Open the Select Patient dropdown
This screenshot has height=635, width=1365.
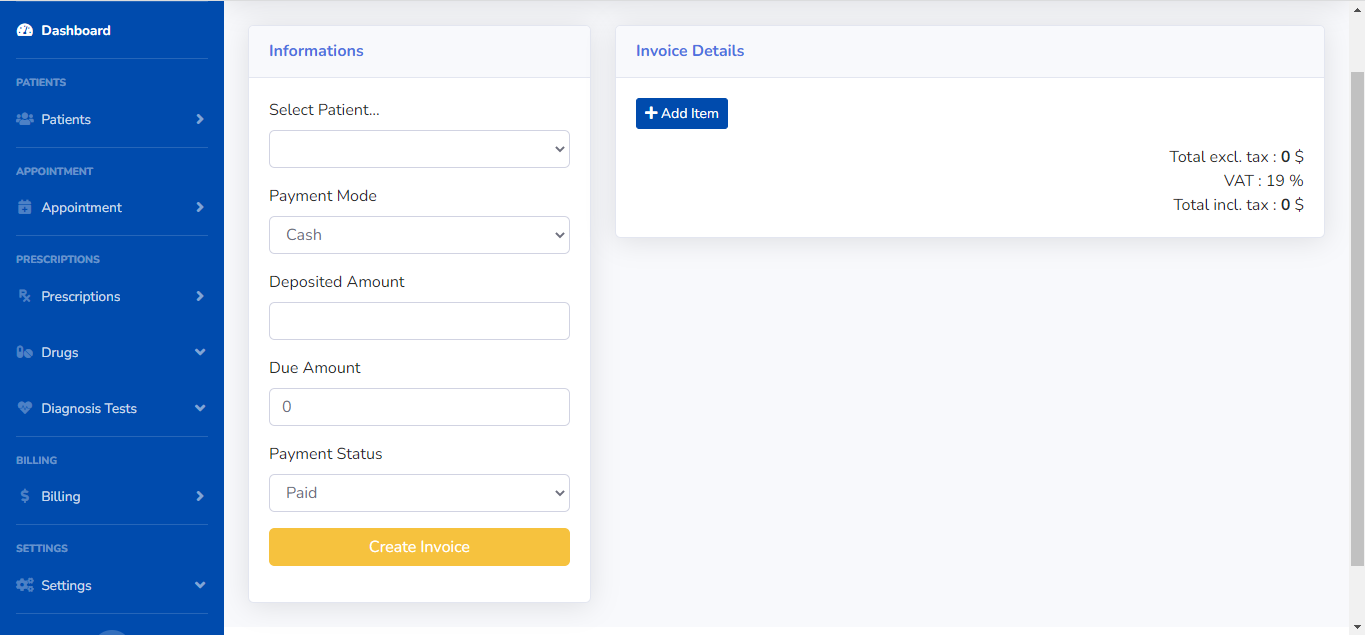[x=418, y=148]
